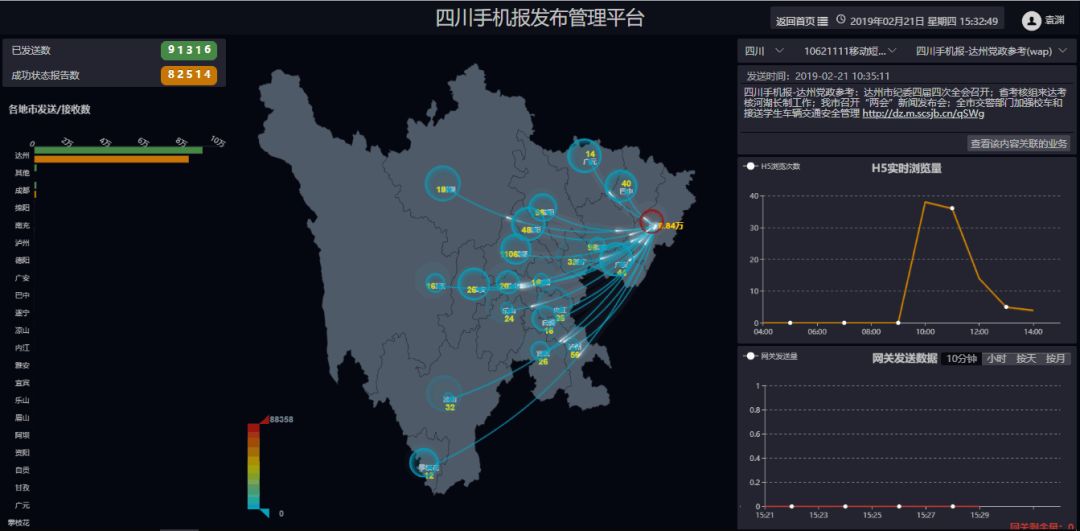Switch gateway chart to 按月 tab

tap(1056, 359)
